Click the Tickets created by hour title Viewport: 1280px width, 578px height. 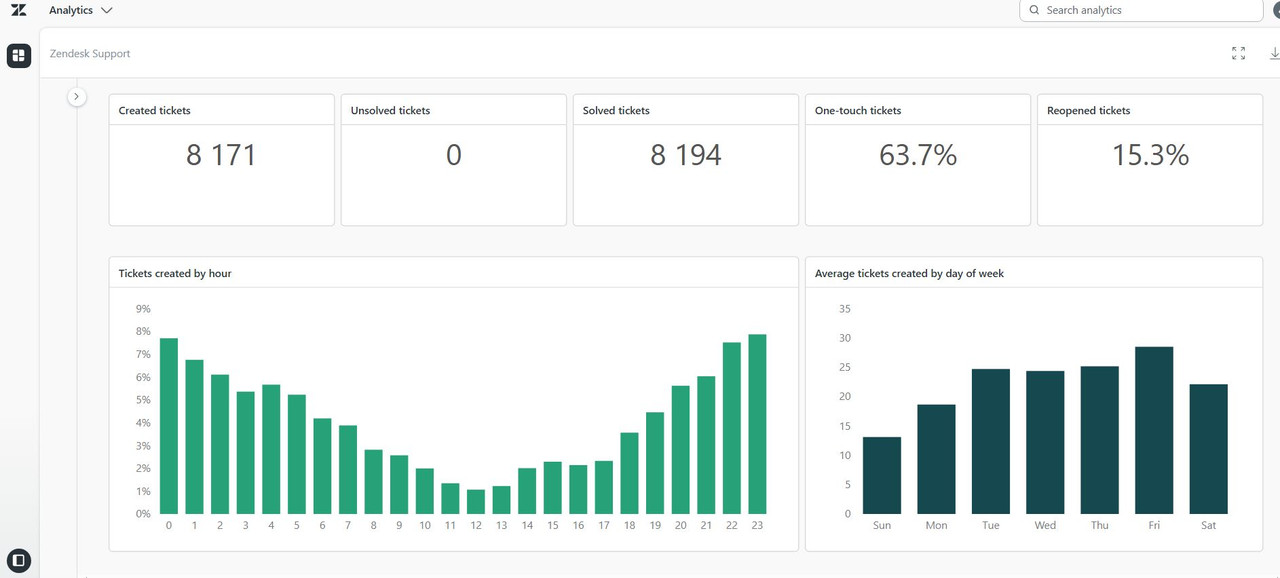(175, 273)
